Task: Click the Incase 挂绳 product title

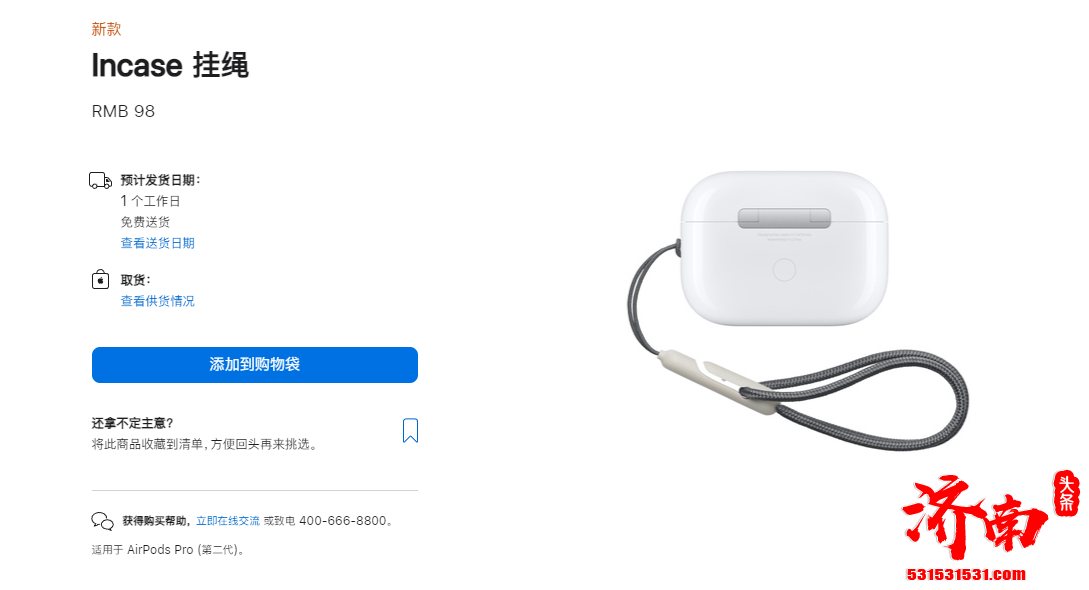Action: click(170, 65)
